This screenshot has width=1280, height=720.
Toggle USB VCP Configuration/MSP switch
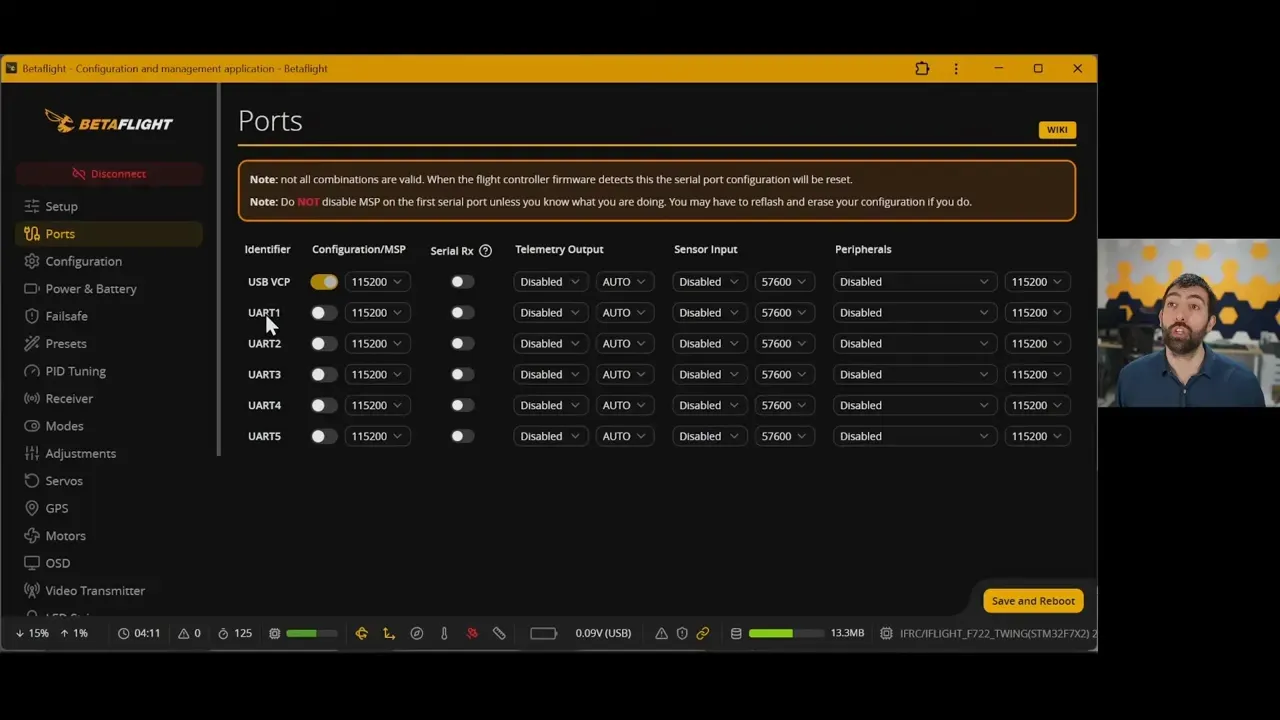(324, 282)
